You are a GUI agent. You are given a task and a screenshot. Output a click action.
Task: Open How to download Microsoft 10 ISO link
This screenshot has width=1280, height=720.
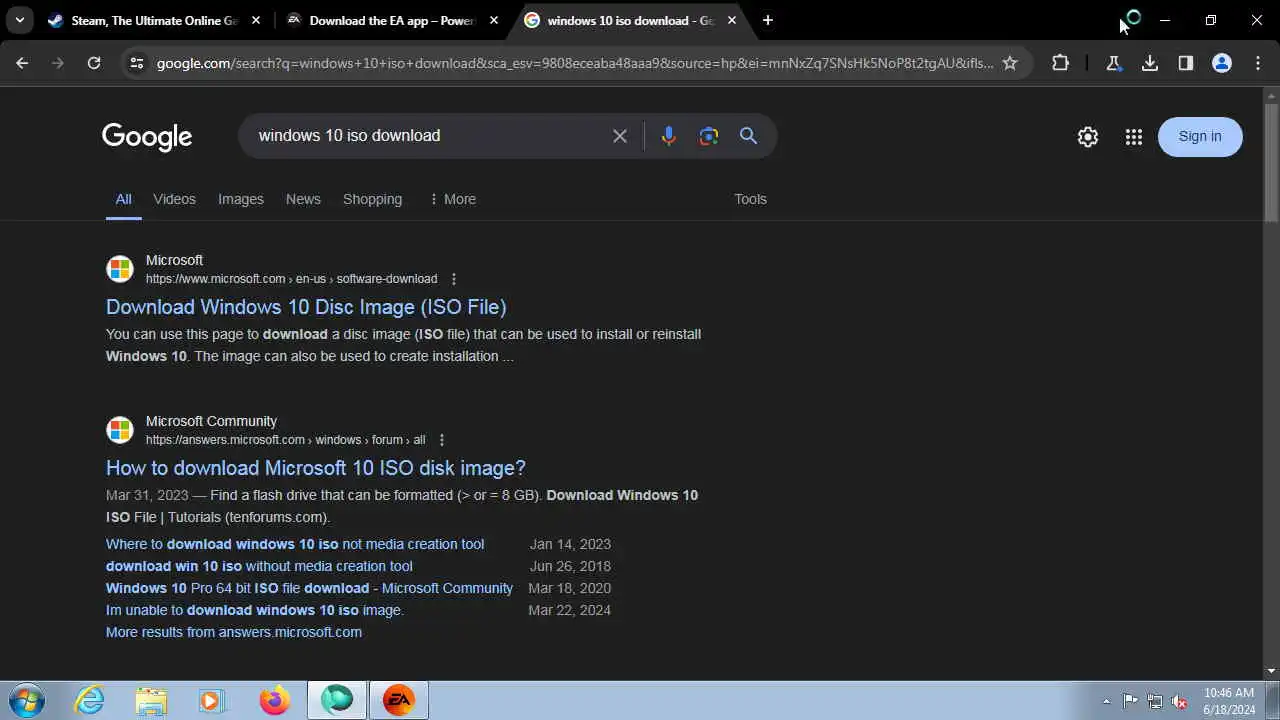click(x=316, y=468)
